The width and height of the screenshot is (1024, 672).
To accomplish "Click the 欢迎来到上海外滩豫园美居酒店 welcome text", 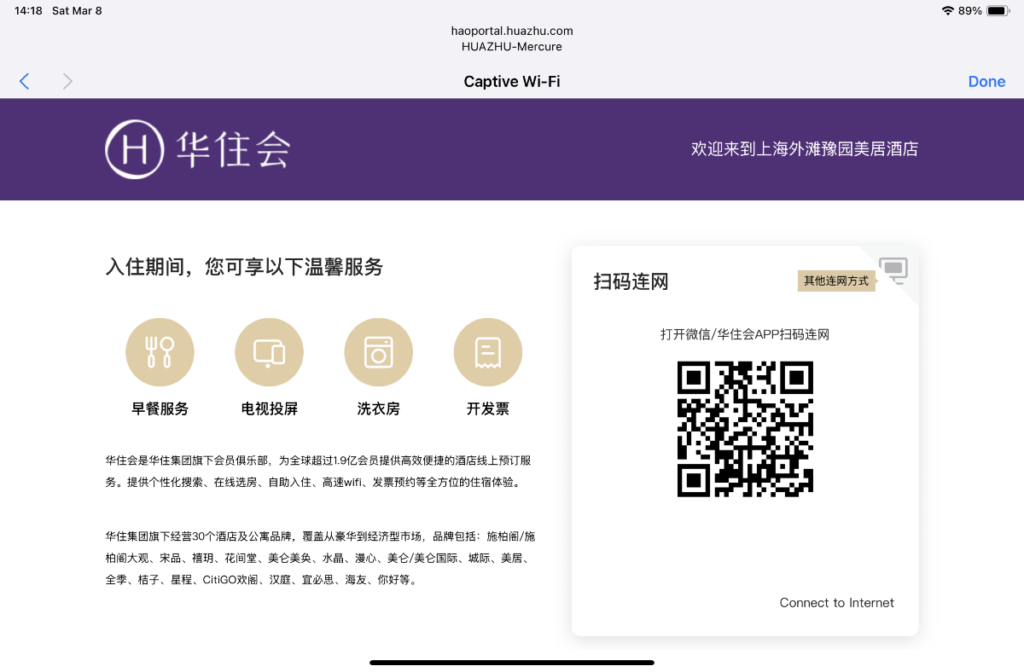I will click(805, 149).
